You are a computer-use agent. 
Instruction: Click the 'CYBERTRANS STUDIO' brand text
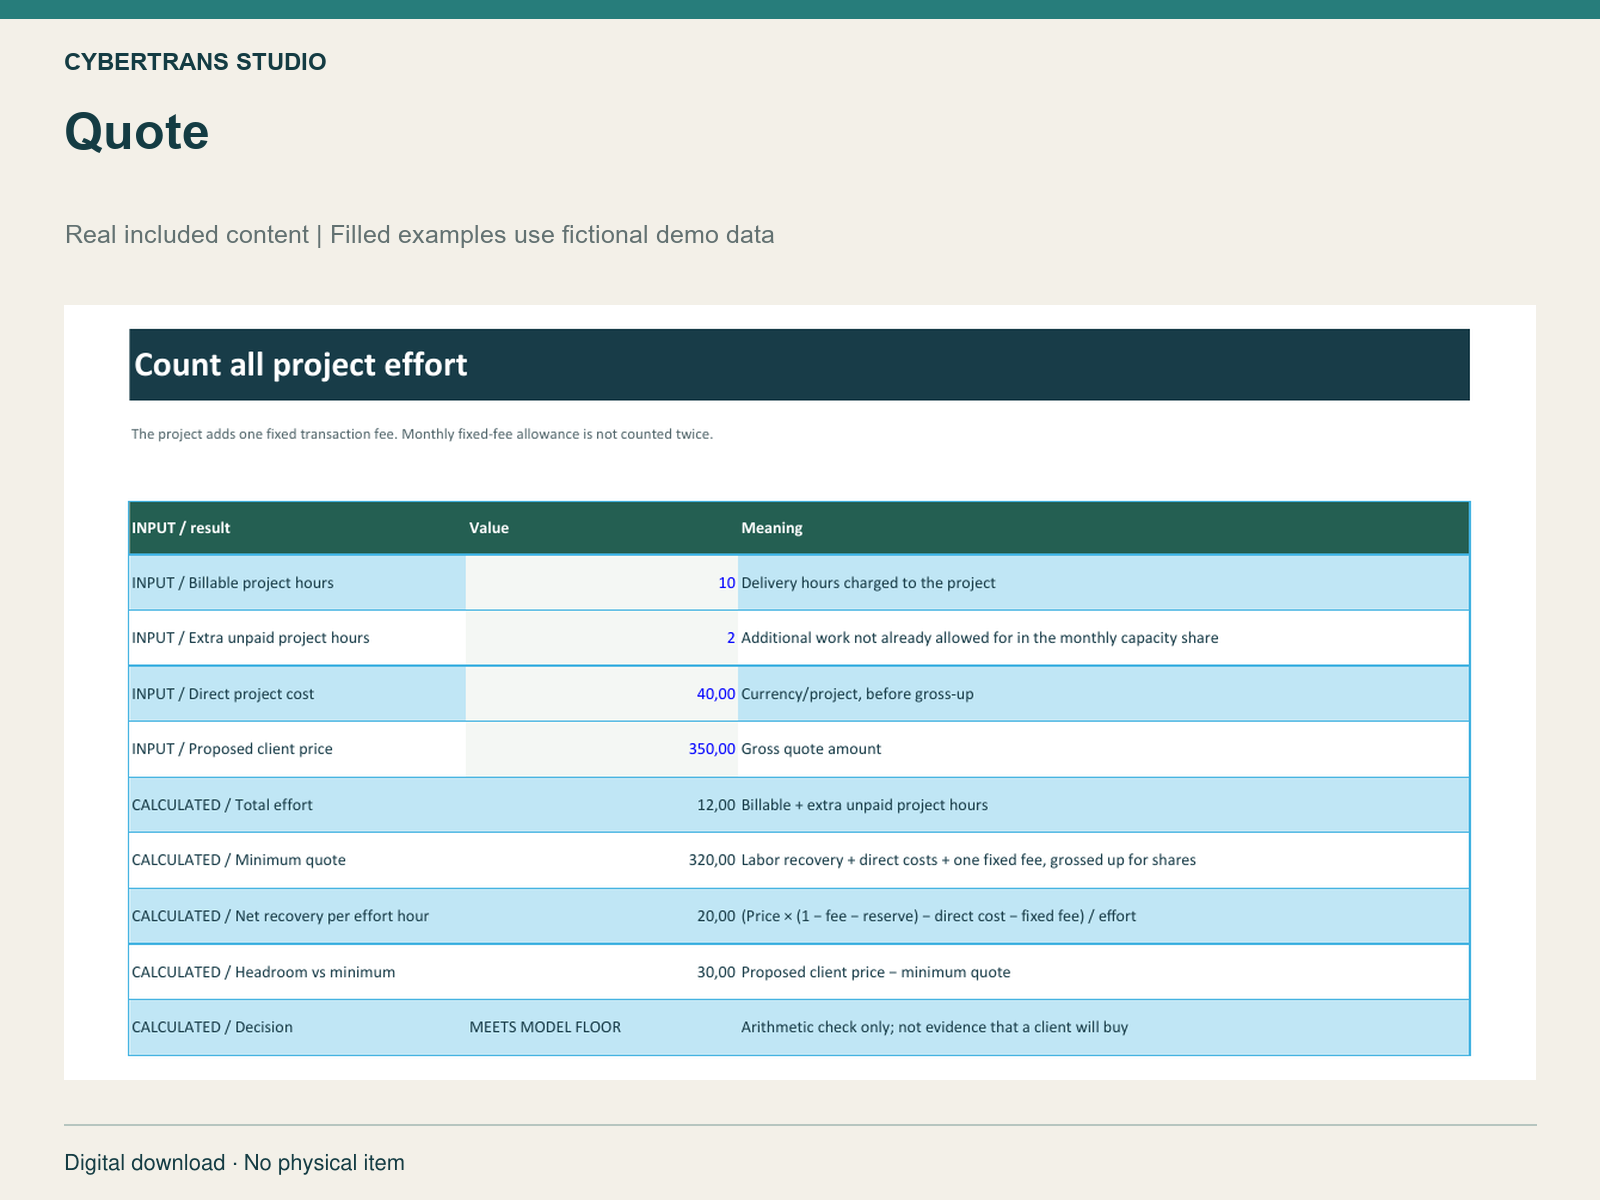coord(195,62)
